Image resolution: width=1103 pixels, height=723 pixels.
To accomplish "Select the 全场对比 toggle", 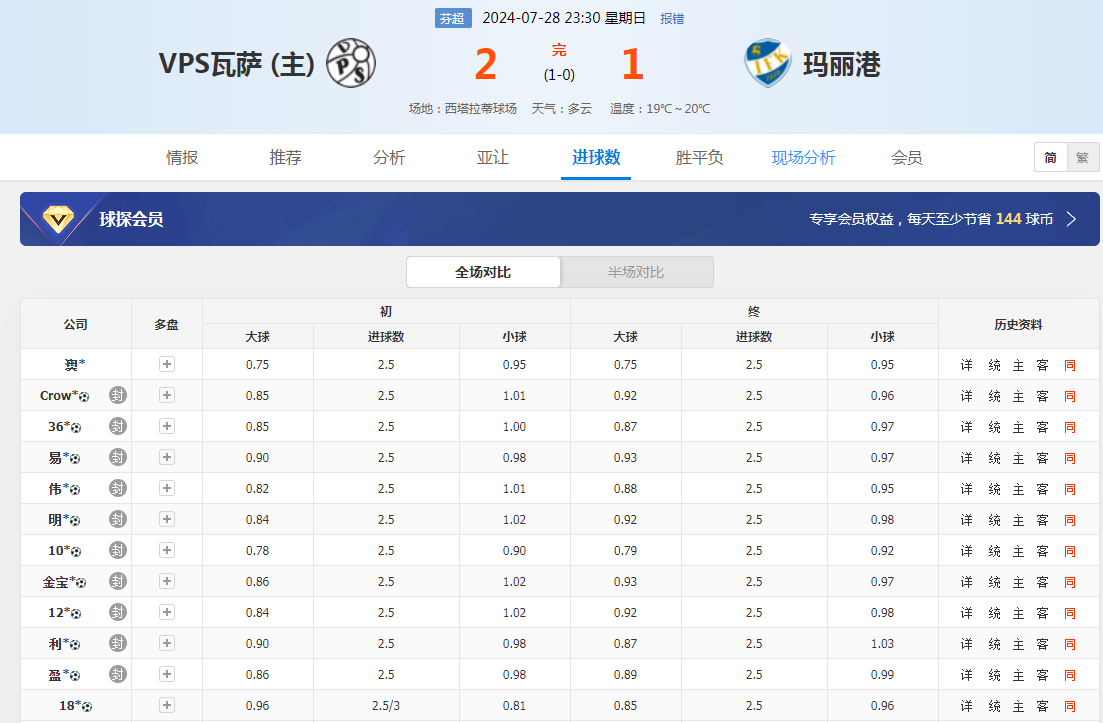I will (483, 272).
